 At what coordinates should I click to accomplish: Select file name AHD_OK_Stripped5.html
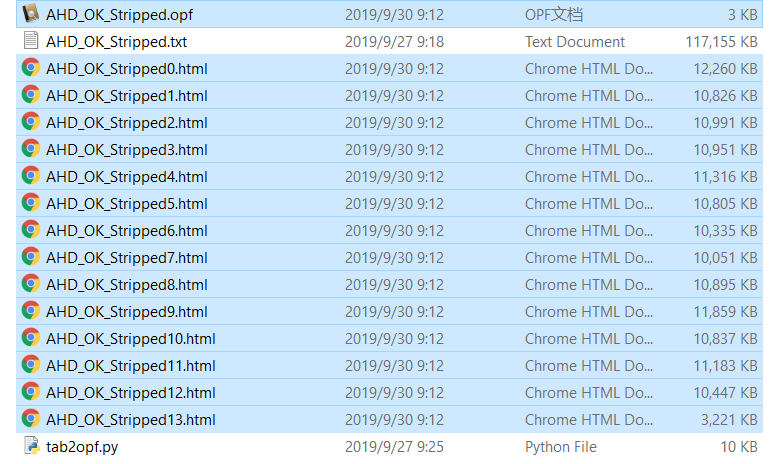(x=127, y=204)
